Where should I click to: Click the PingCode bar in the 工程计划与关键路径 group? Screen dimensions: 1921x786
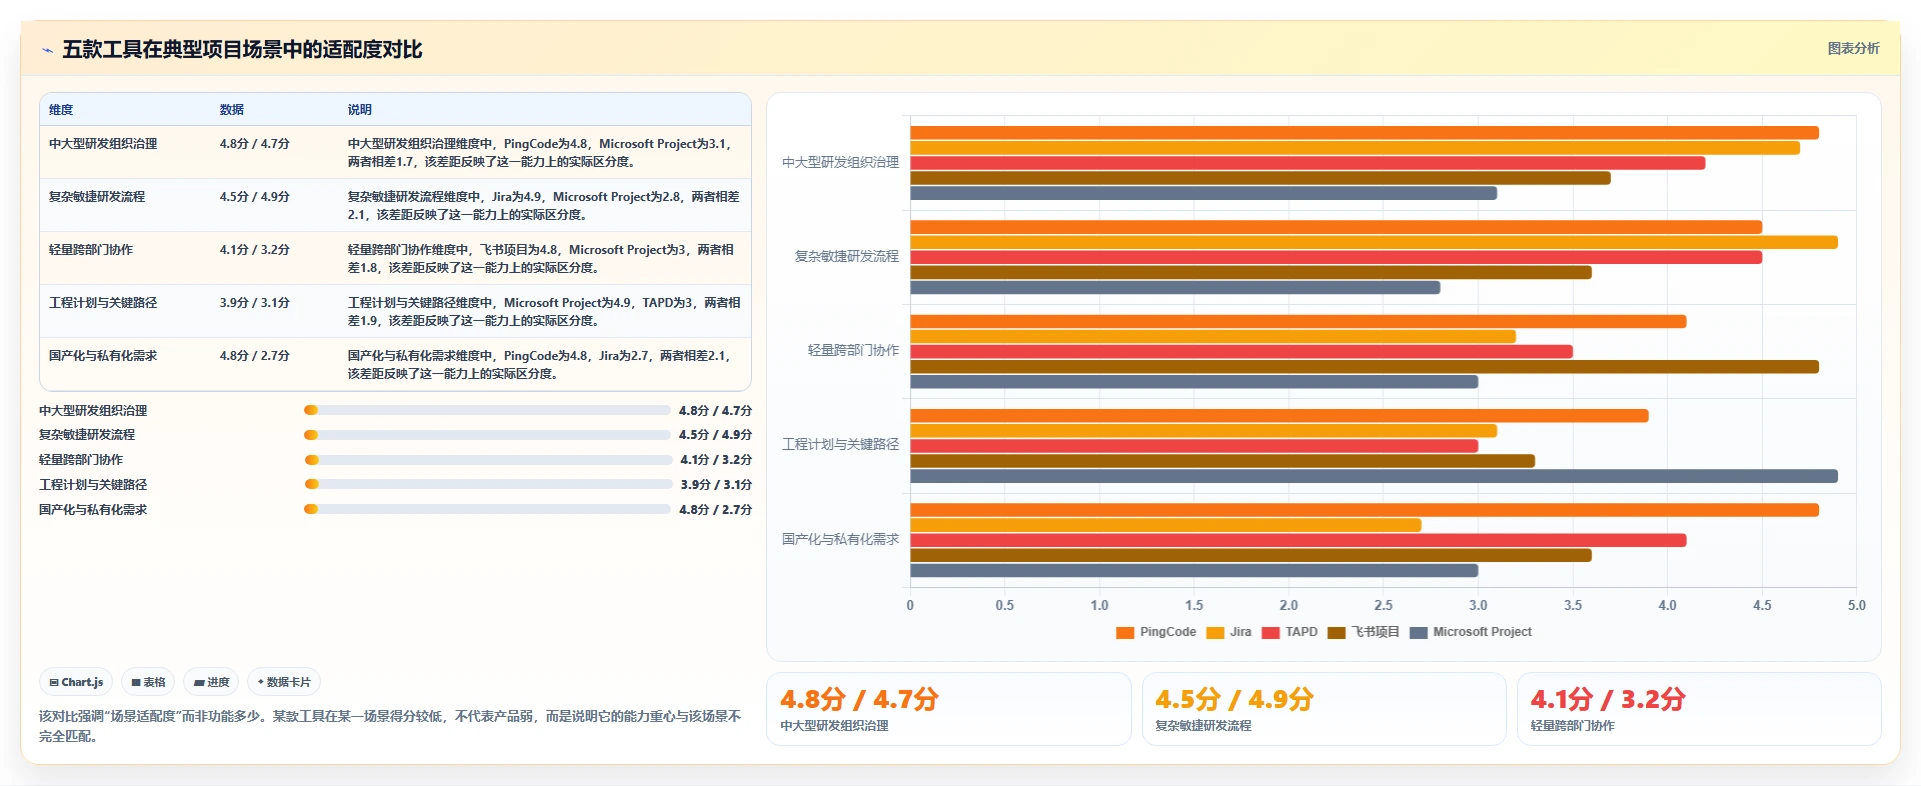click(1279, 416)
